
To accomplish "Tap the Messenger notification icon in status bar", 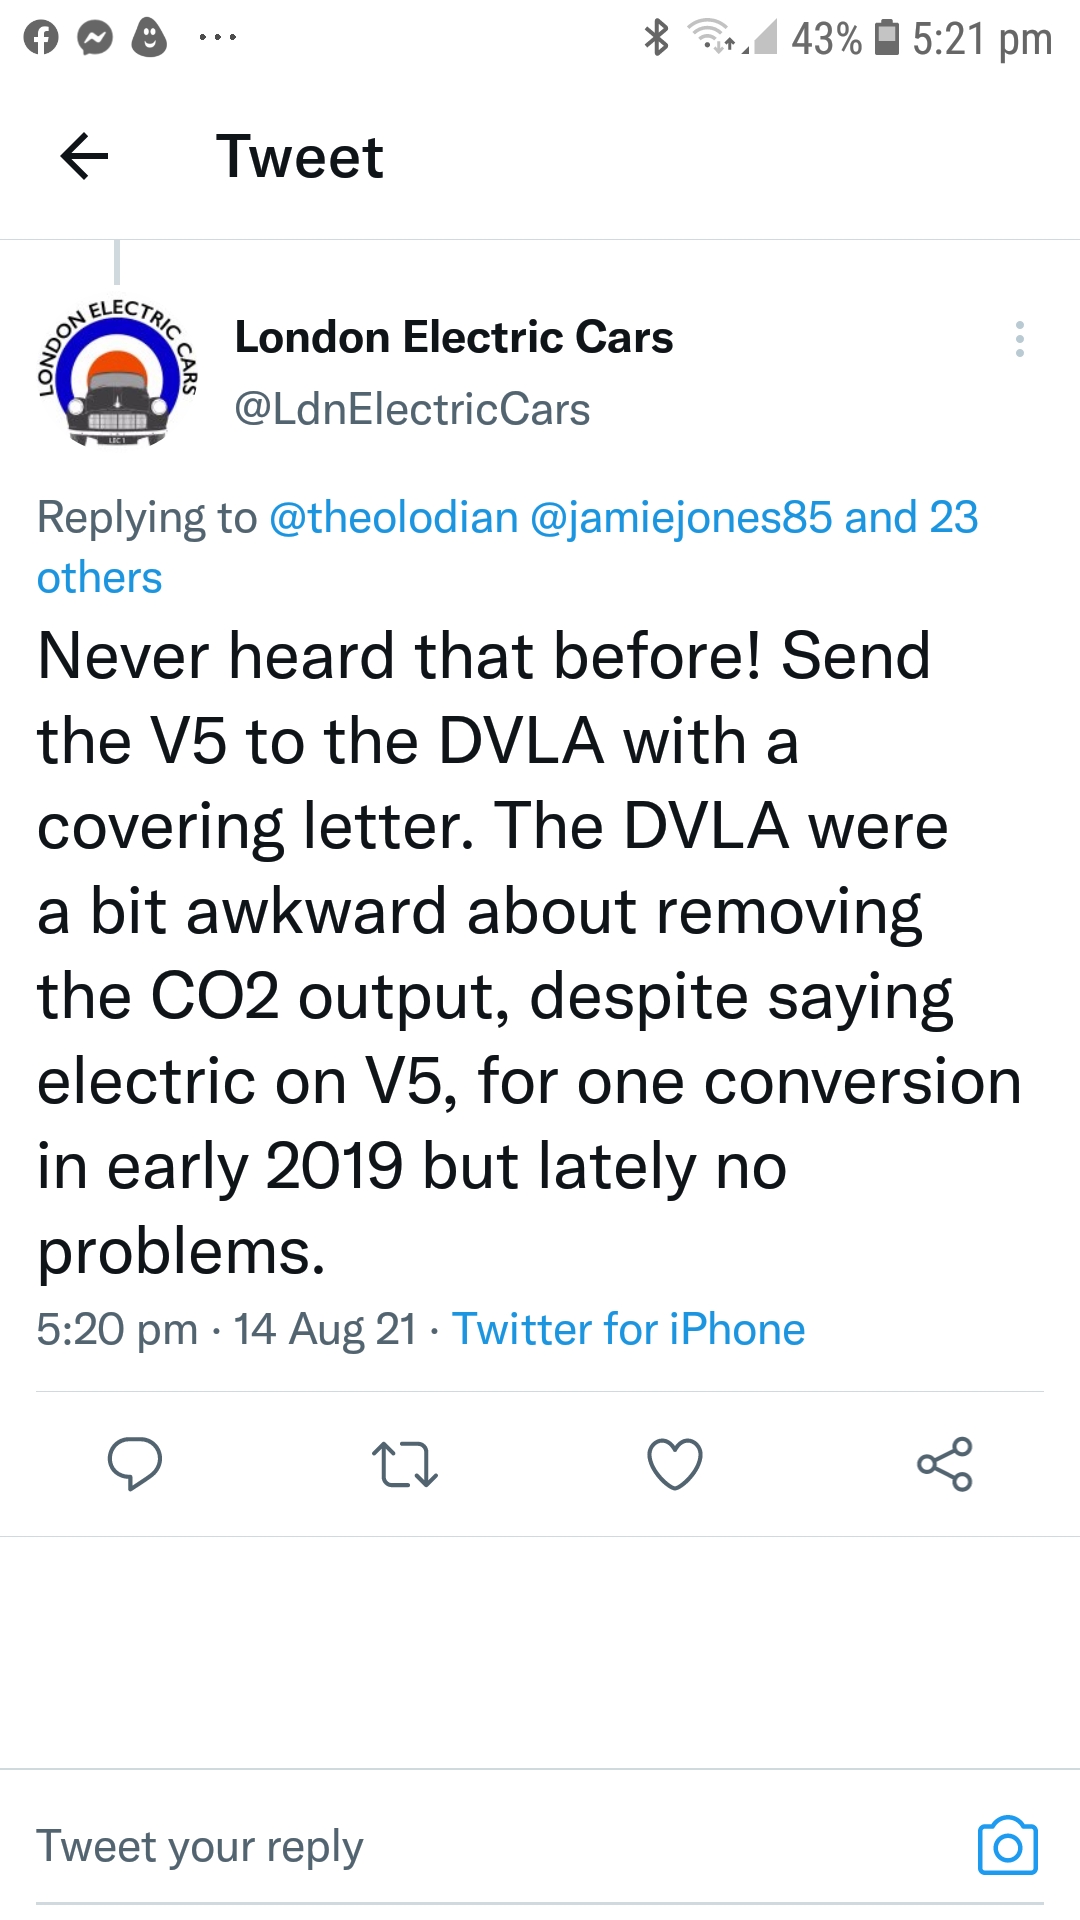I will click(95, 38).
